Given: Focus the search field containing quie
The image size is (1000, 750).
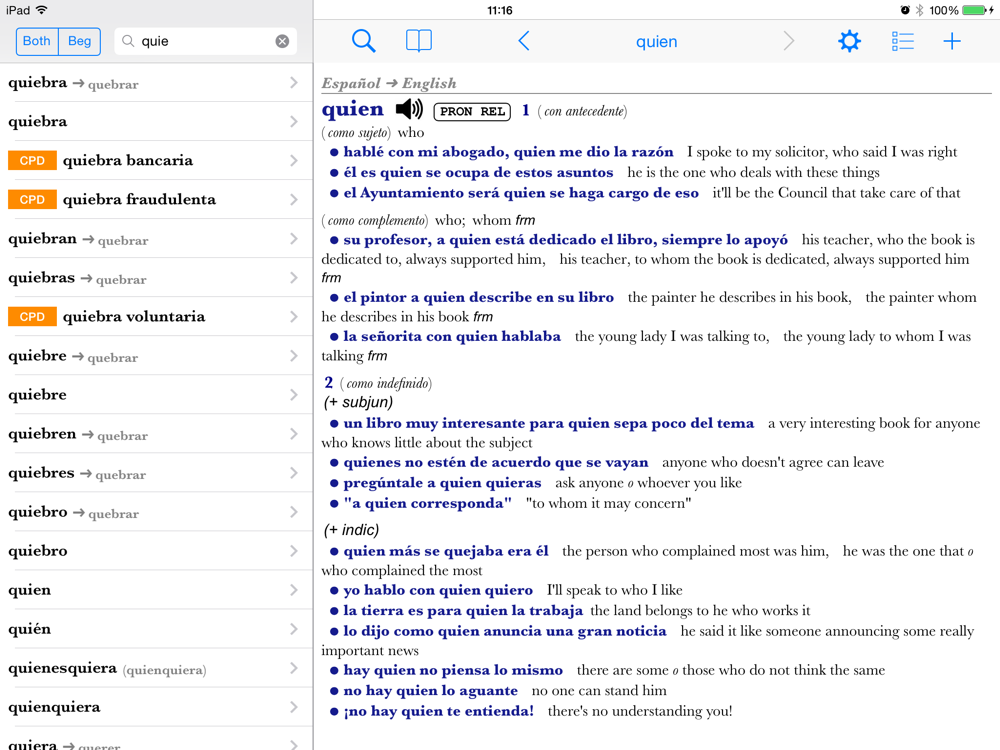Looking at the screenshot, I should (x=205, y=41).
